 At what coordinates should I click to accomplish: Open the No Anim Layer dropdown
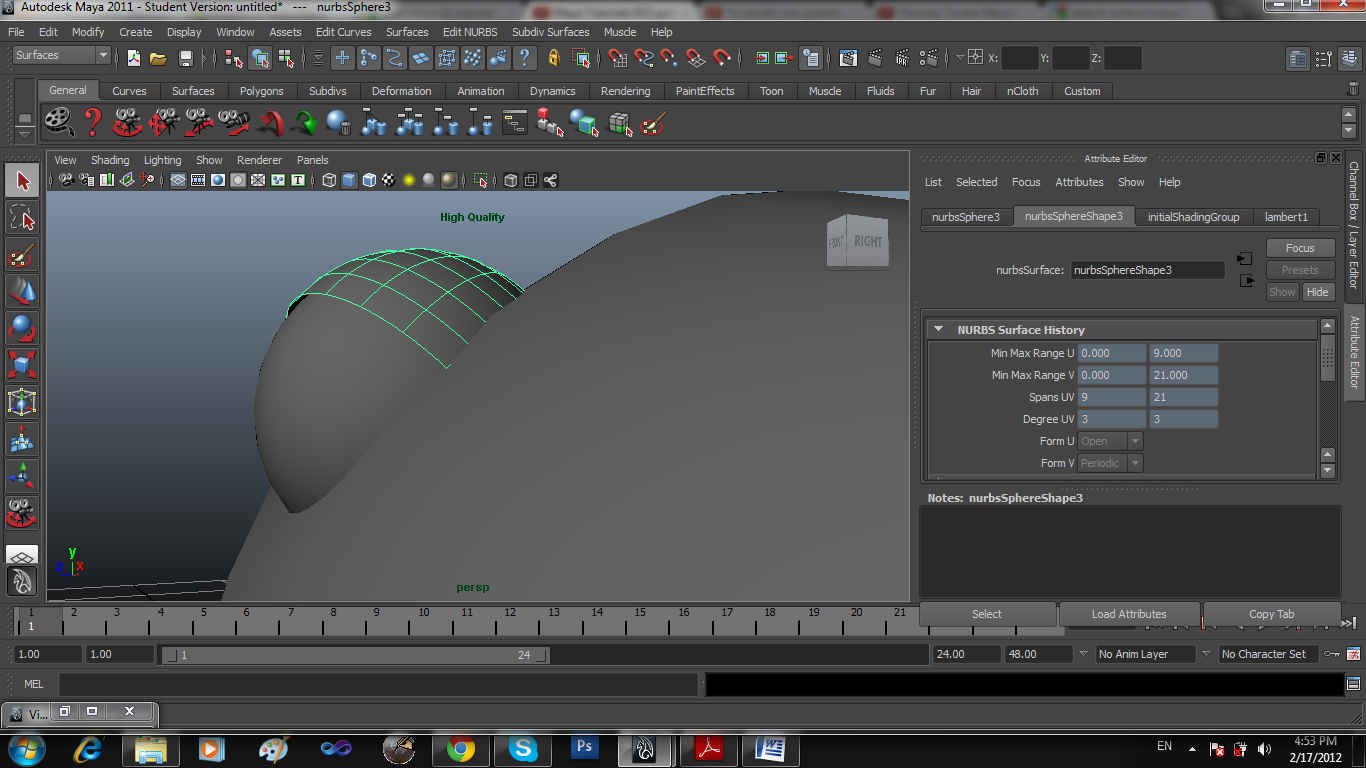[x=1145, y=654]
